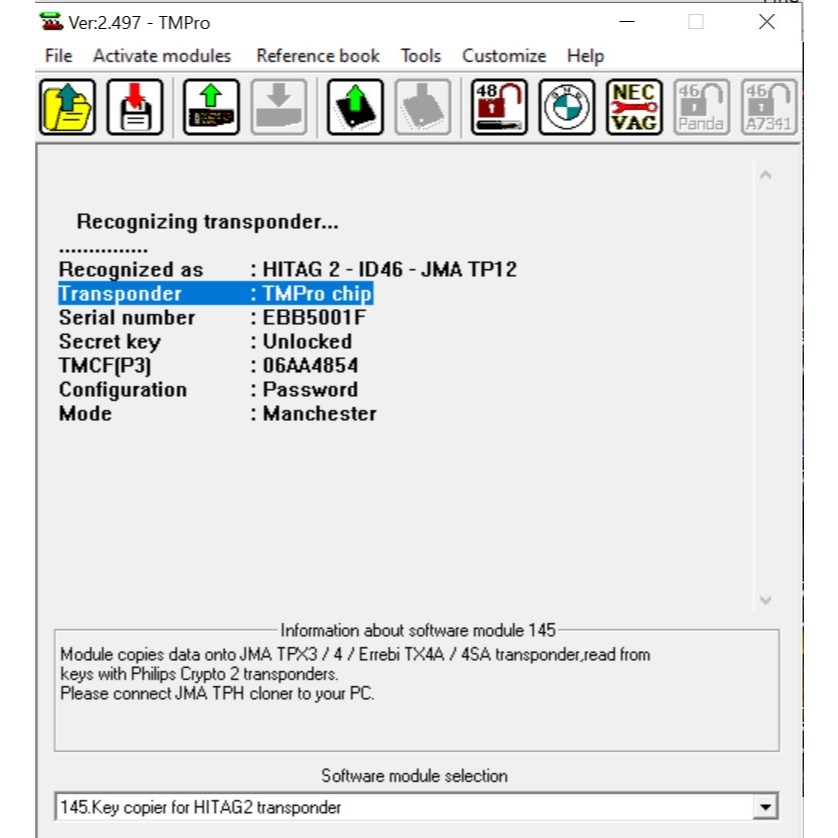Open the Tools menu
The width and height of the screenshot is (838, 838).
pyautogui.click(x=421, y=56)
